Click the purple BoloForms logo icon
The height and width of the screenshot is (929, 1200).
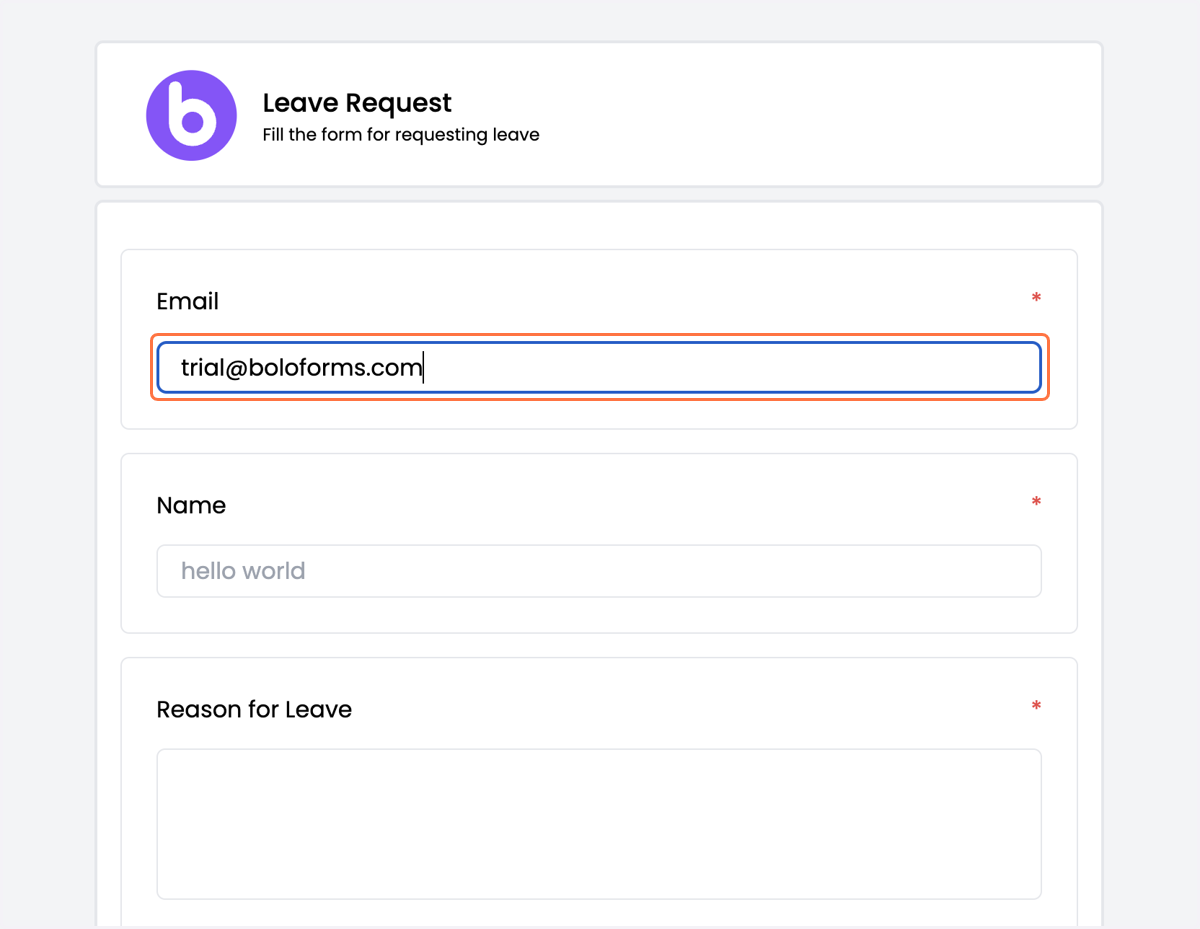(191, 115)
